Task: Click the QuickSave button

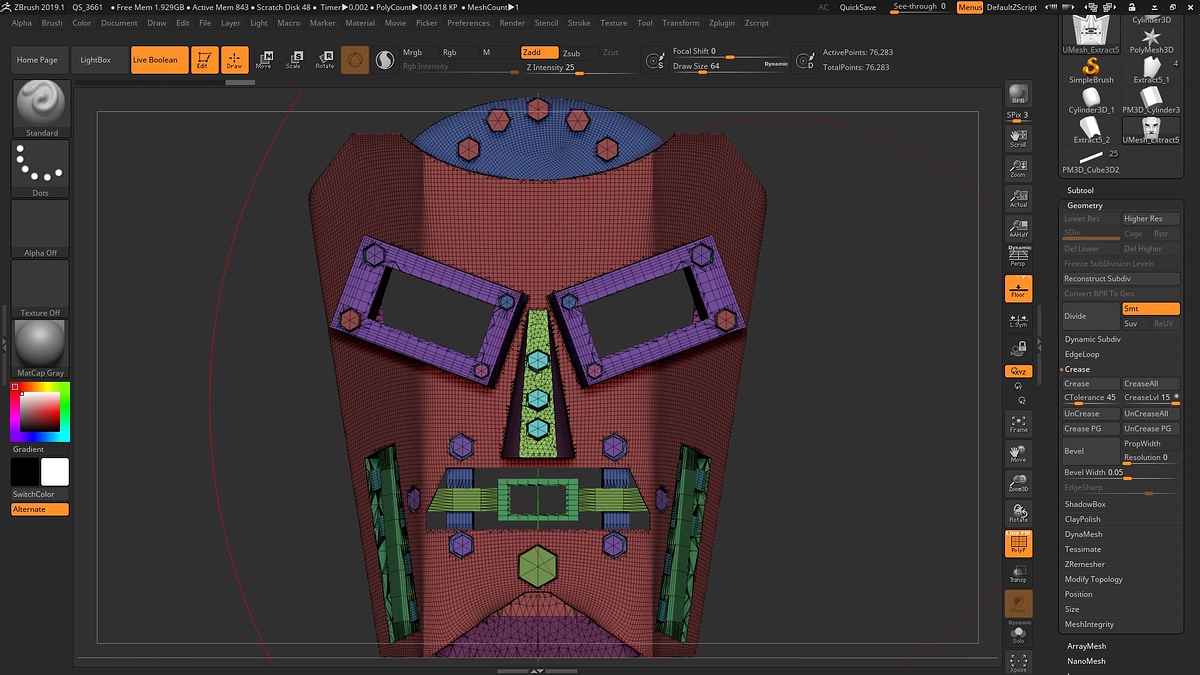Action: (x=858, y=7)
